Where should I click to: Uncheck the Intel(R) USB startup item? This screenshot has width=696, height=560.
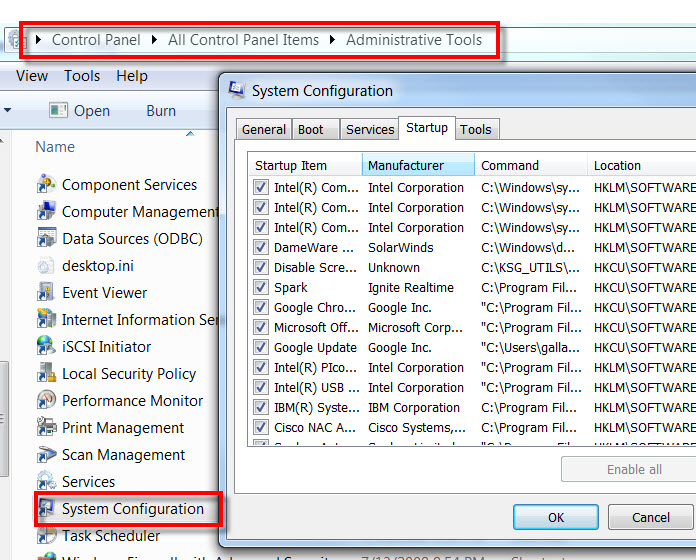261,387
